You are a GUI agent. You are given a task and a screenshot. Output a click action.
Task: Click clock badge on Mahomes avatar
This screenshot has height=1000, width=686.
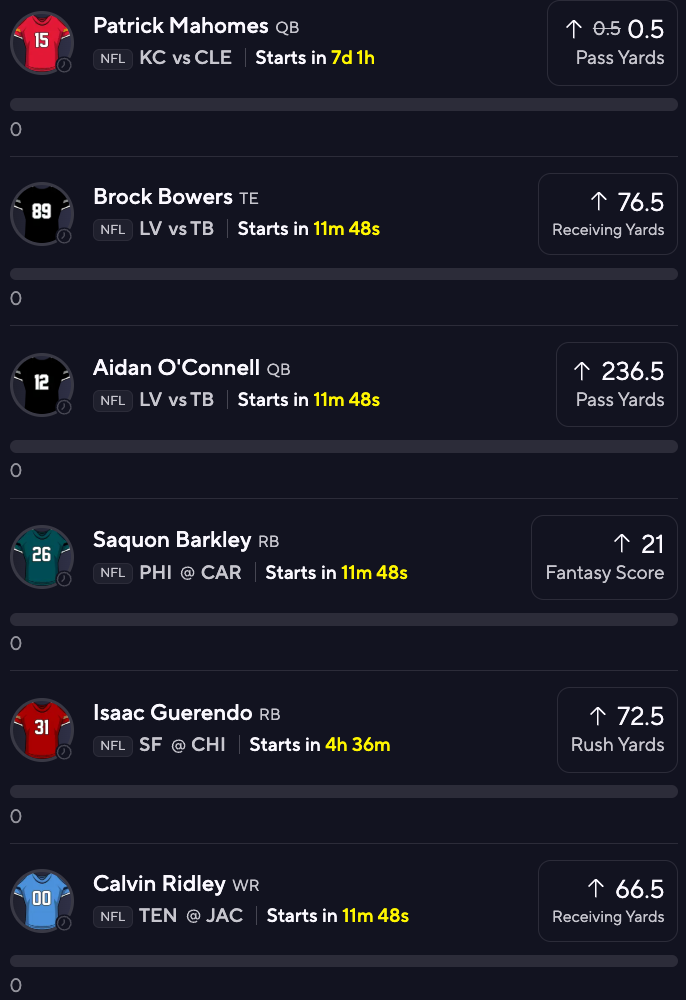click(x=64, y=65)
